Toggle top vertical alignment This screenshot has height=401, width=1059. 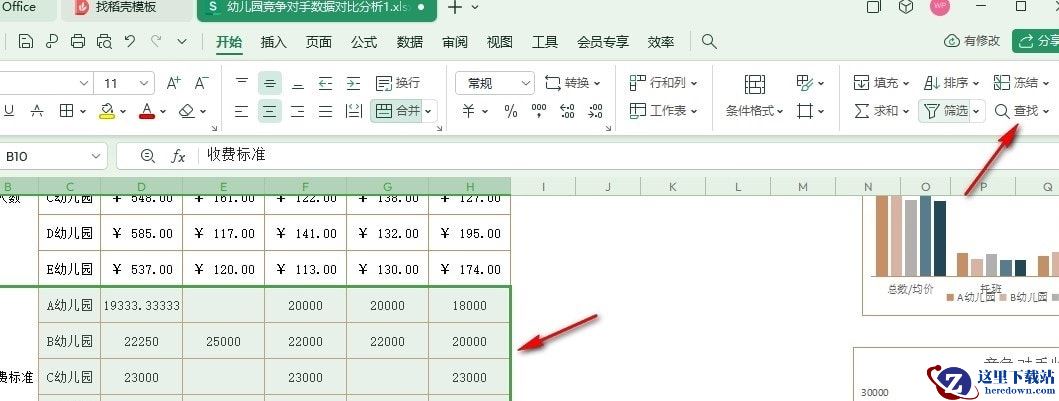pyautogui.click(x=242, y=83)
